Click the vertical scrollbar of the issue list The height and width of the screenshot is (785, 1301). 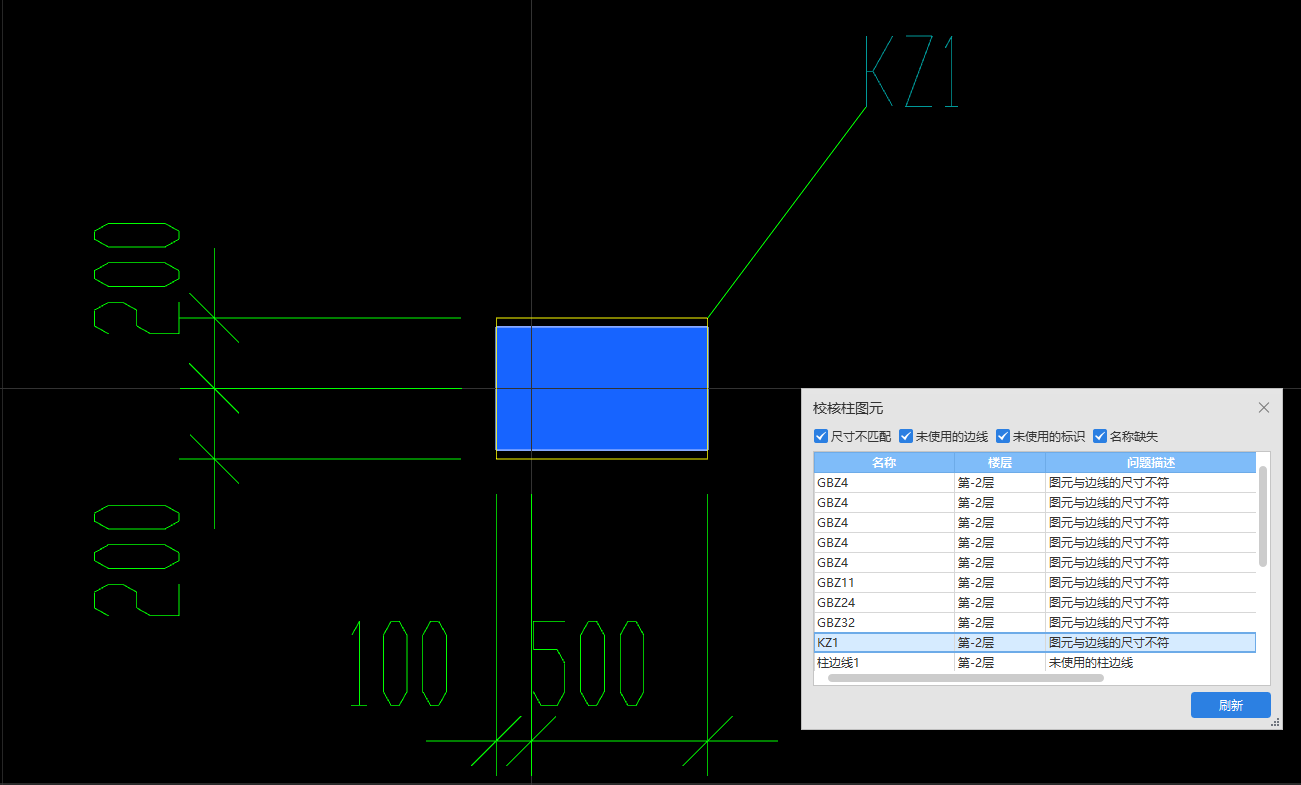tap(1263, 516)
